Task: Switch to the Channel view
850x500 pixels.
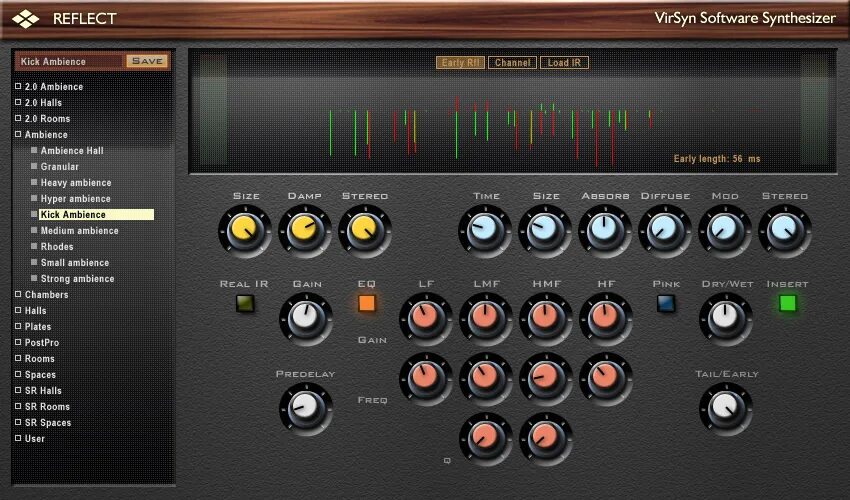Action: pos(512,62)
